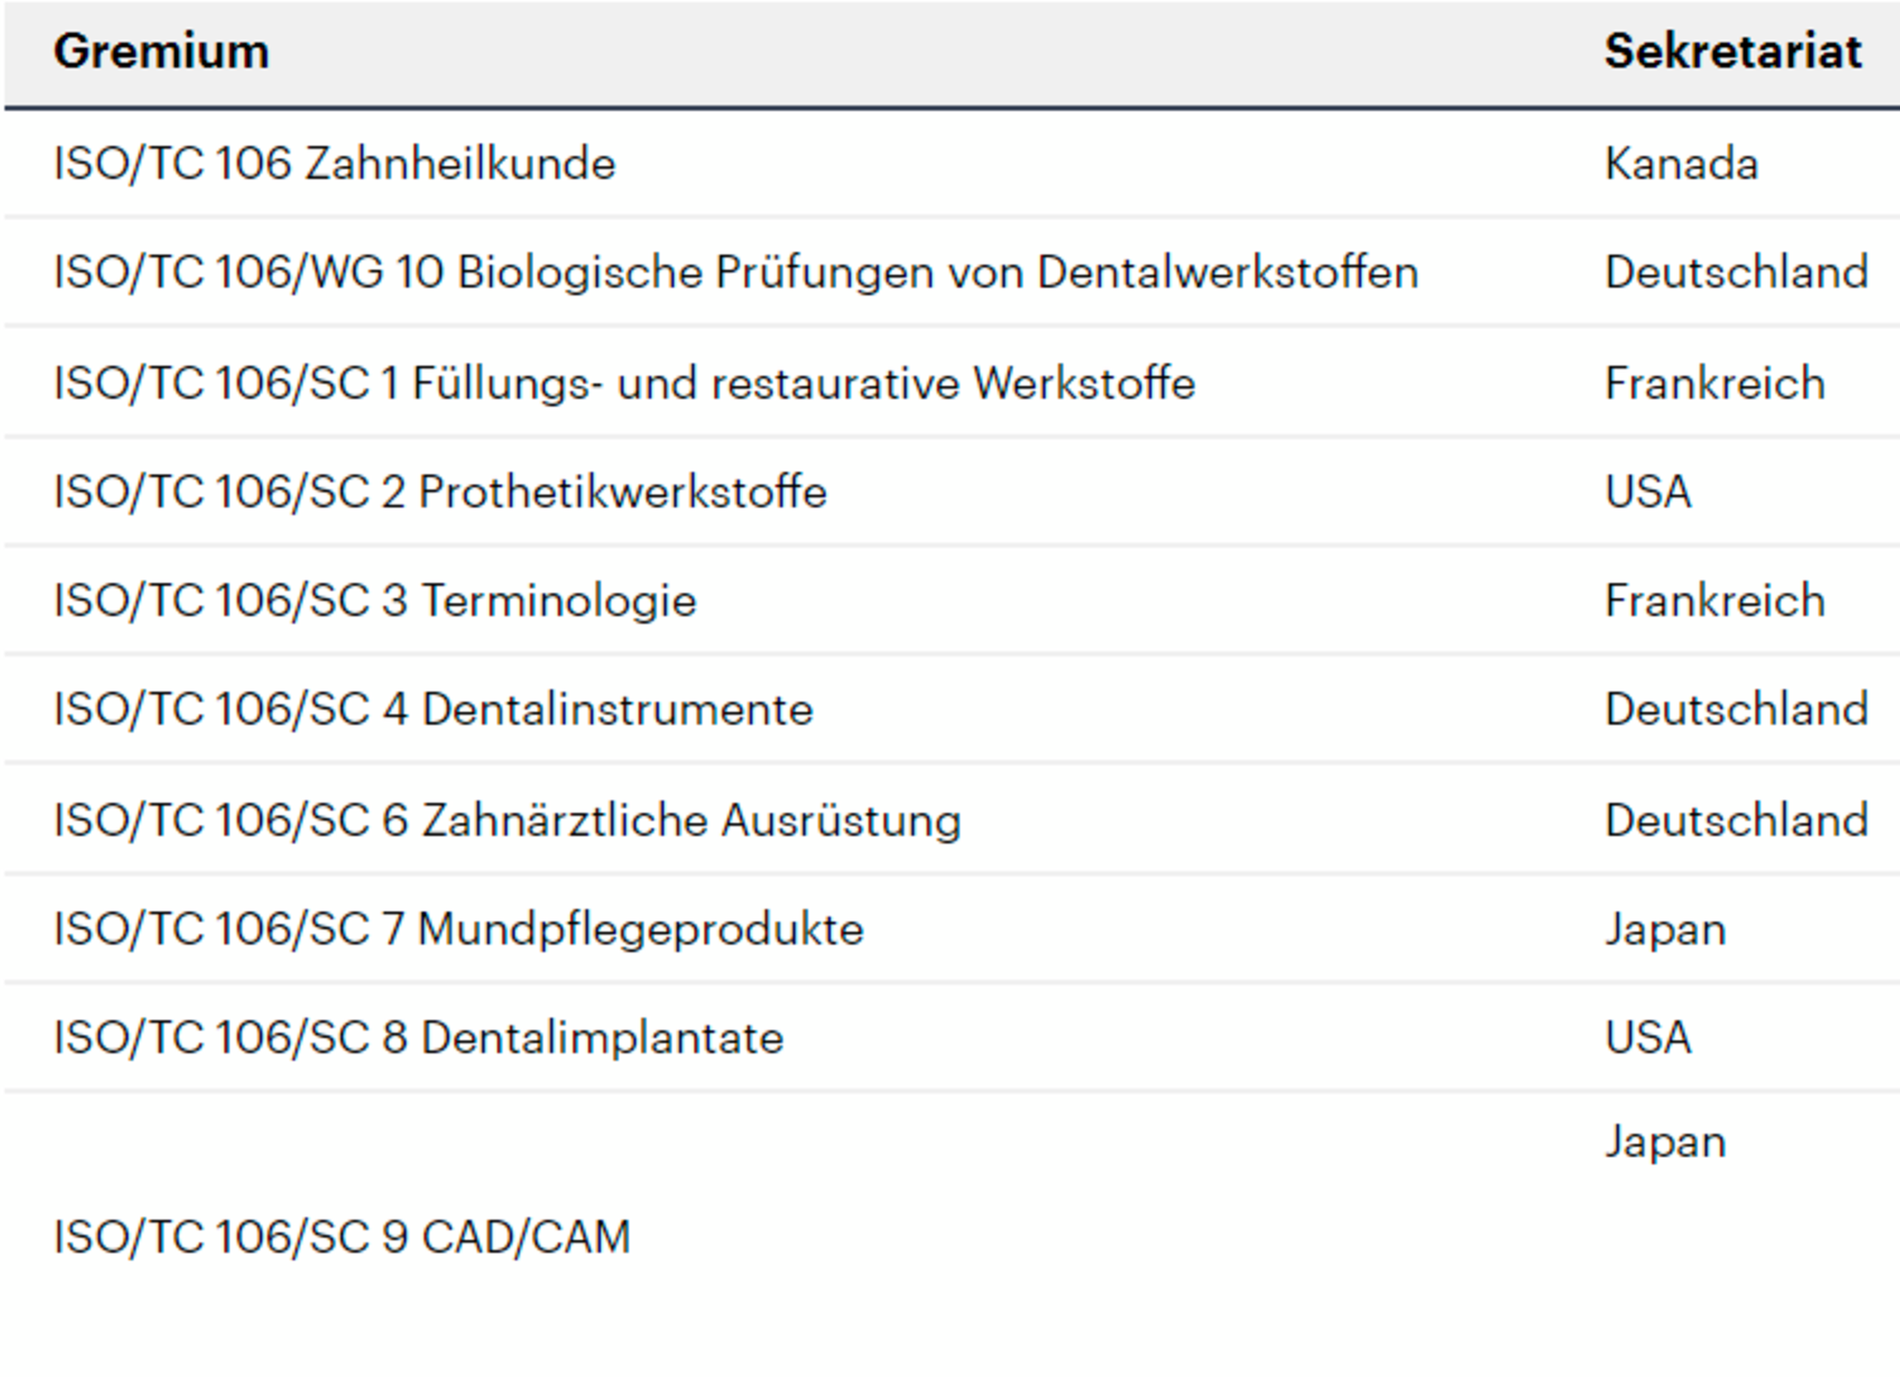1900x1377 pixels.
Task: Click the Sekretariat column header
Action: pos(1732,51)
